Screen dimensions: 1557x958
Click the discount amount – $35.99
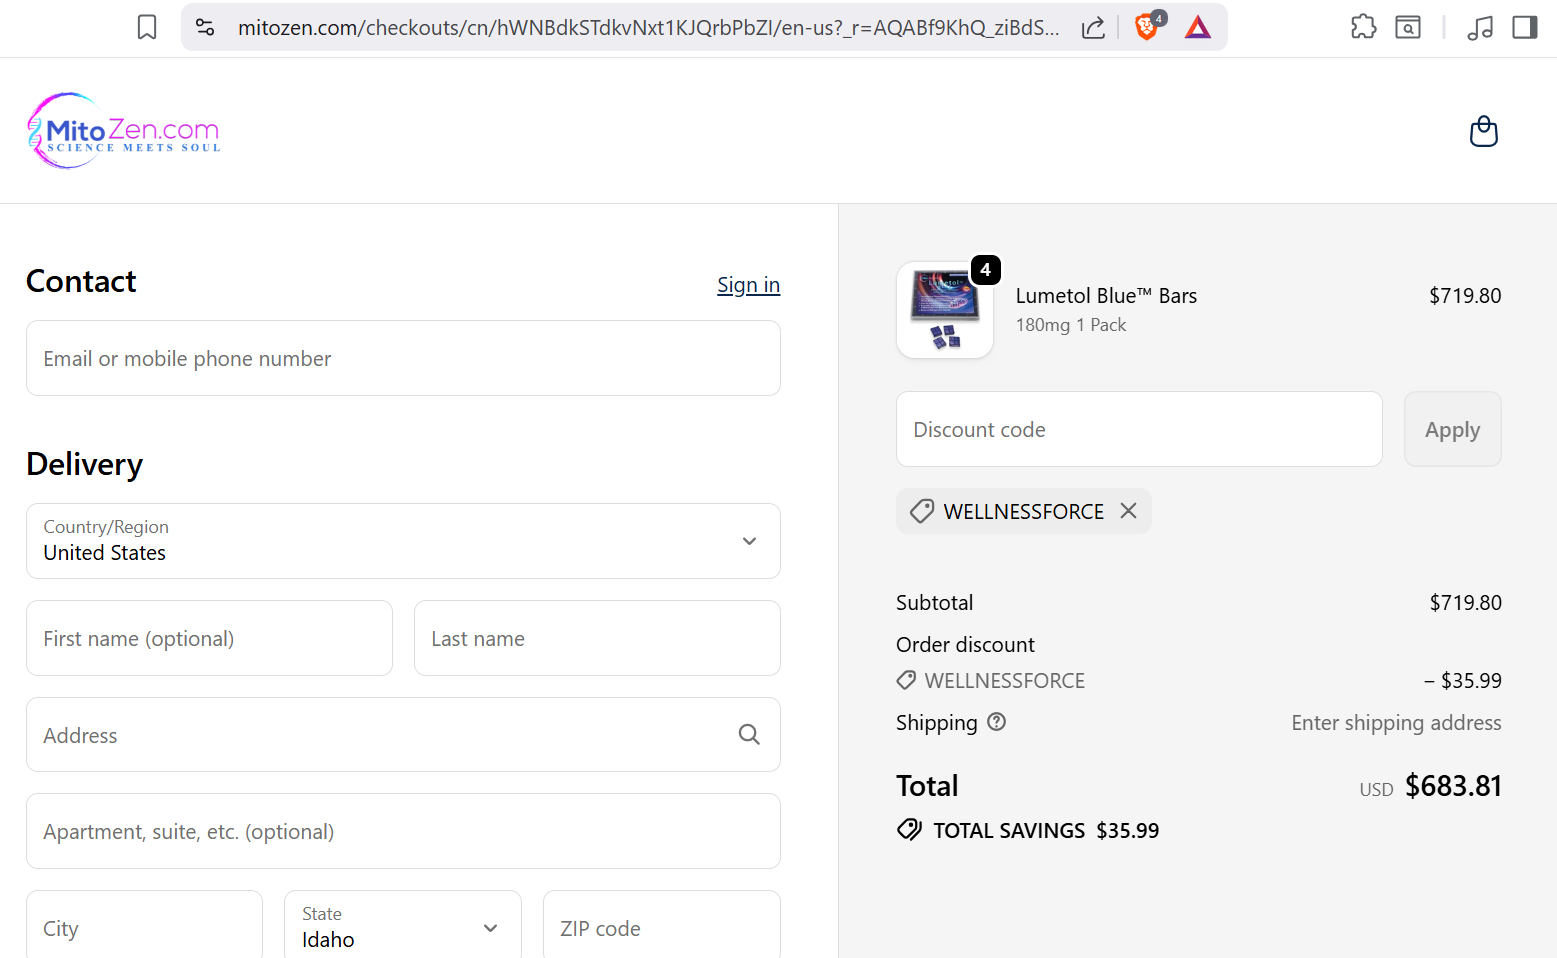(x=1463, y=681)
